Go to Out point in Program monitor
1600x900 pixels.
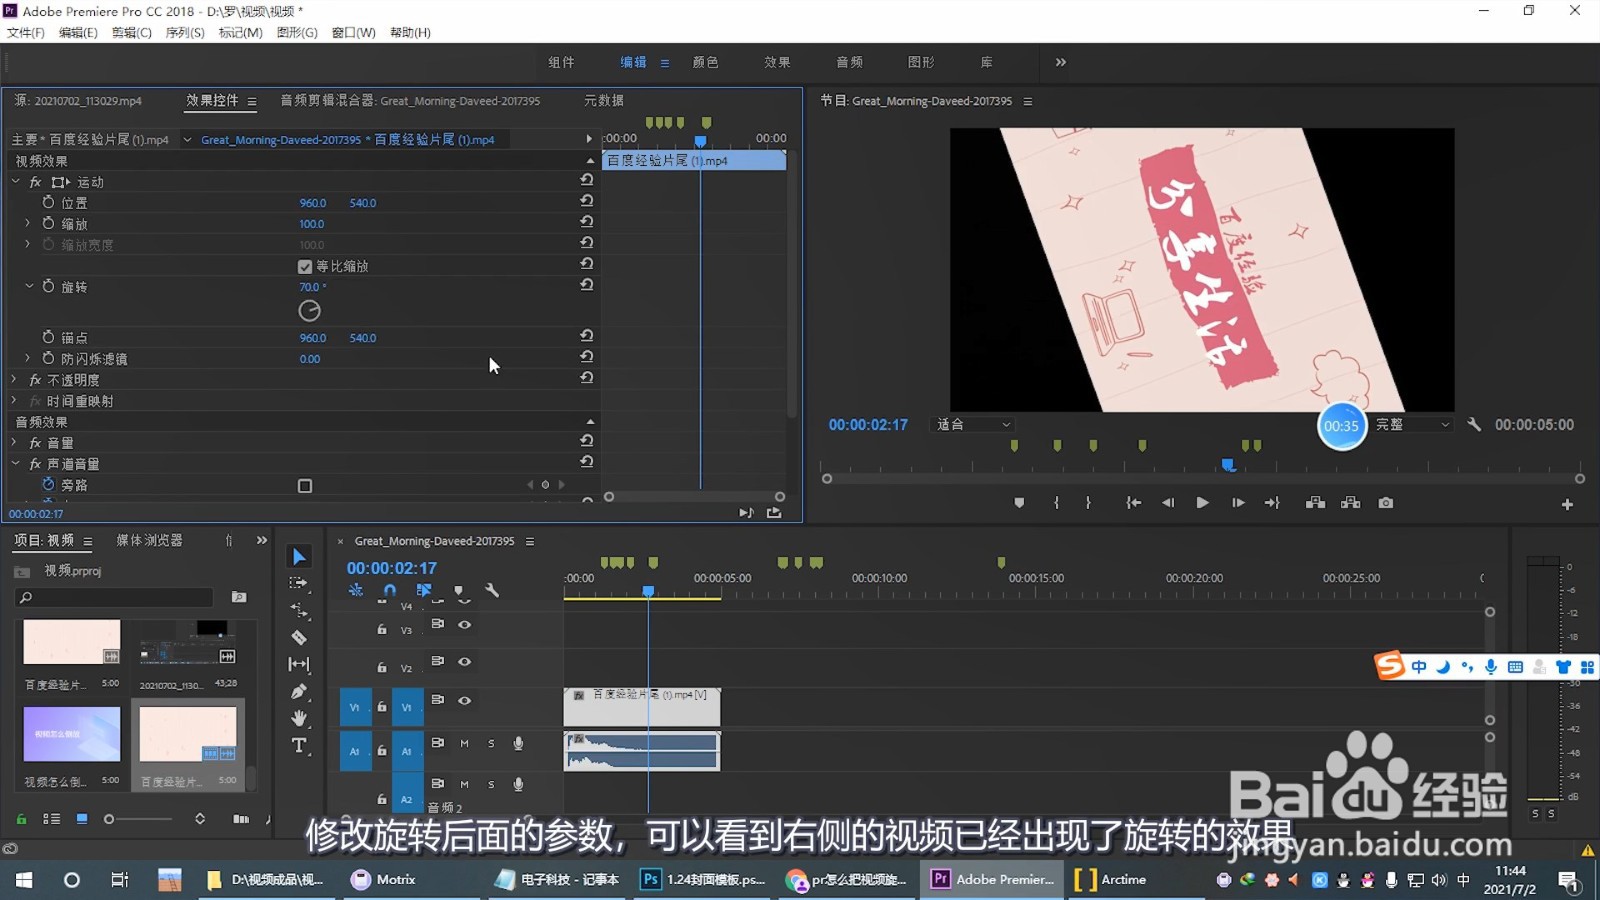pos(1272,503)
